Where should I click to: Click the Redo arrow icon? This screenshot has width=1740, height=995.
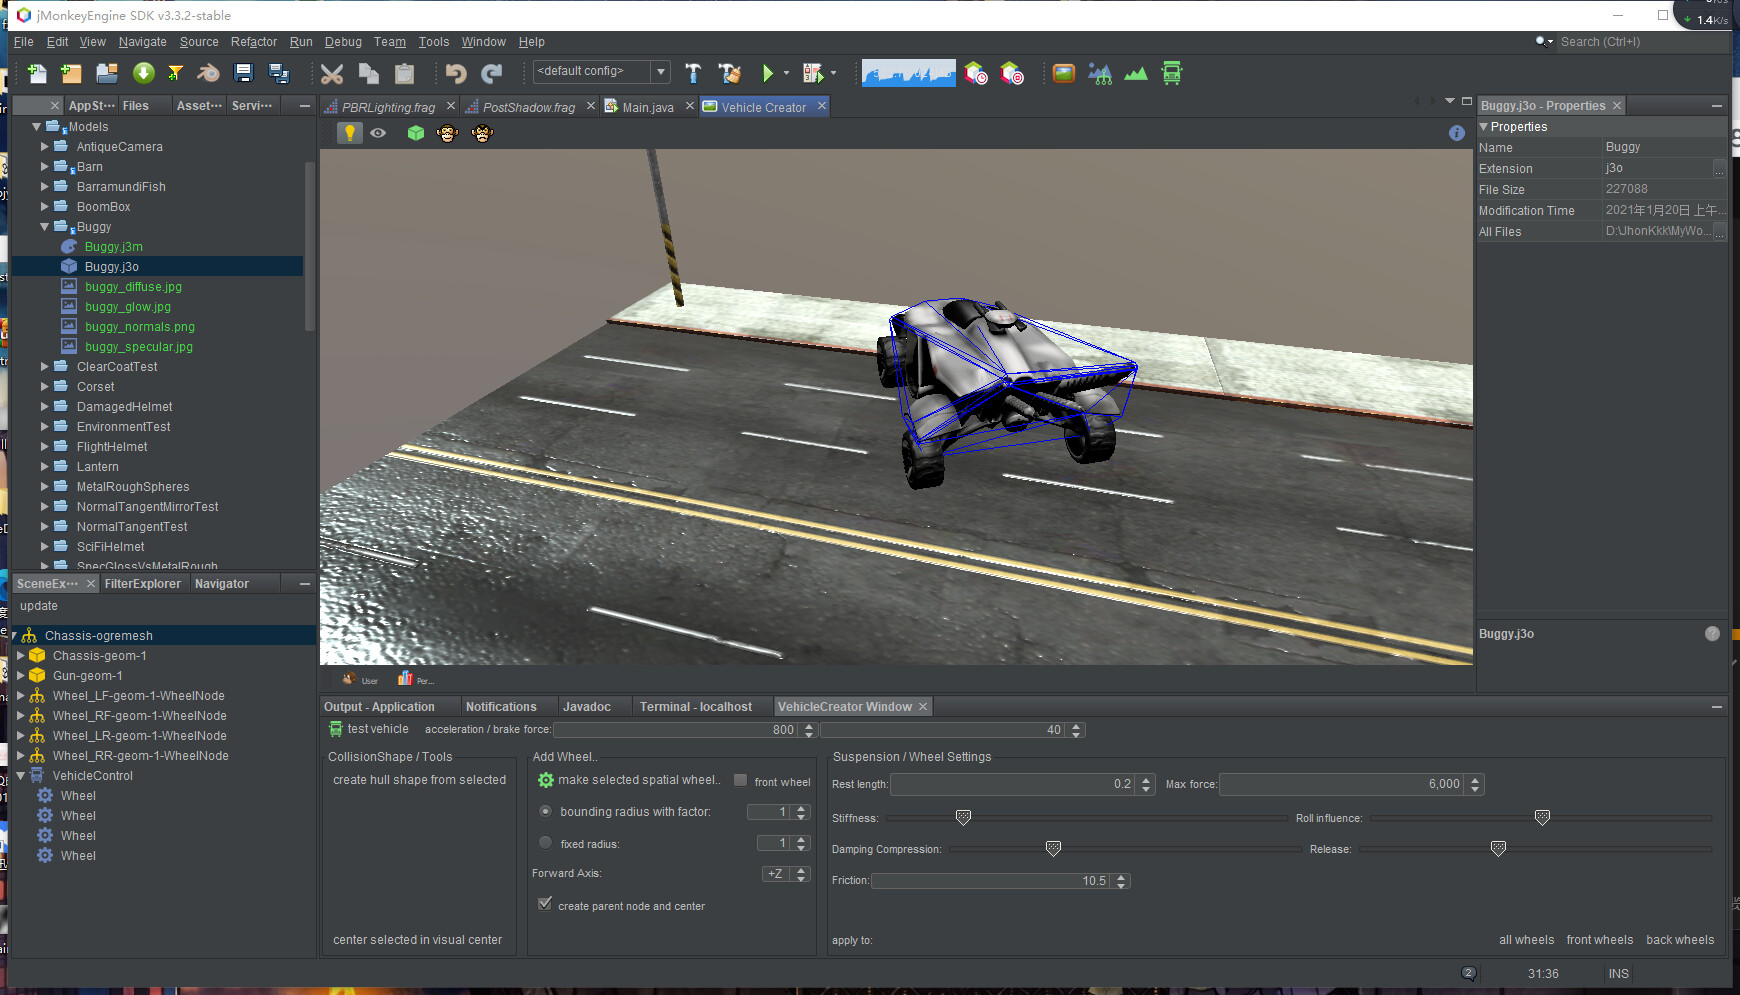tap(492, 73)
